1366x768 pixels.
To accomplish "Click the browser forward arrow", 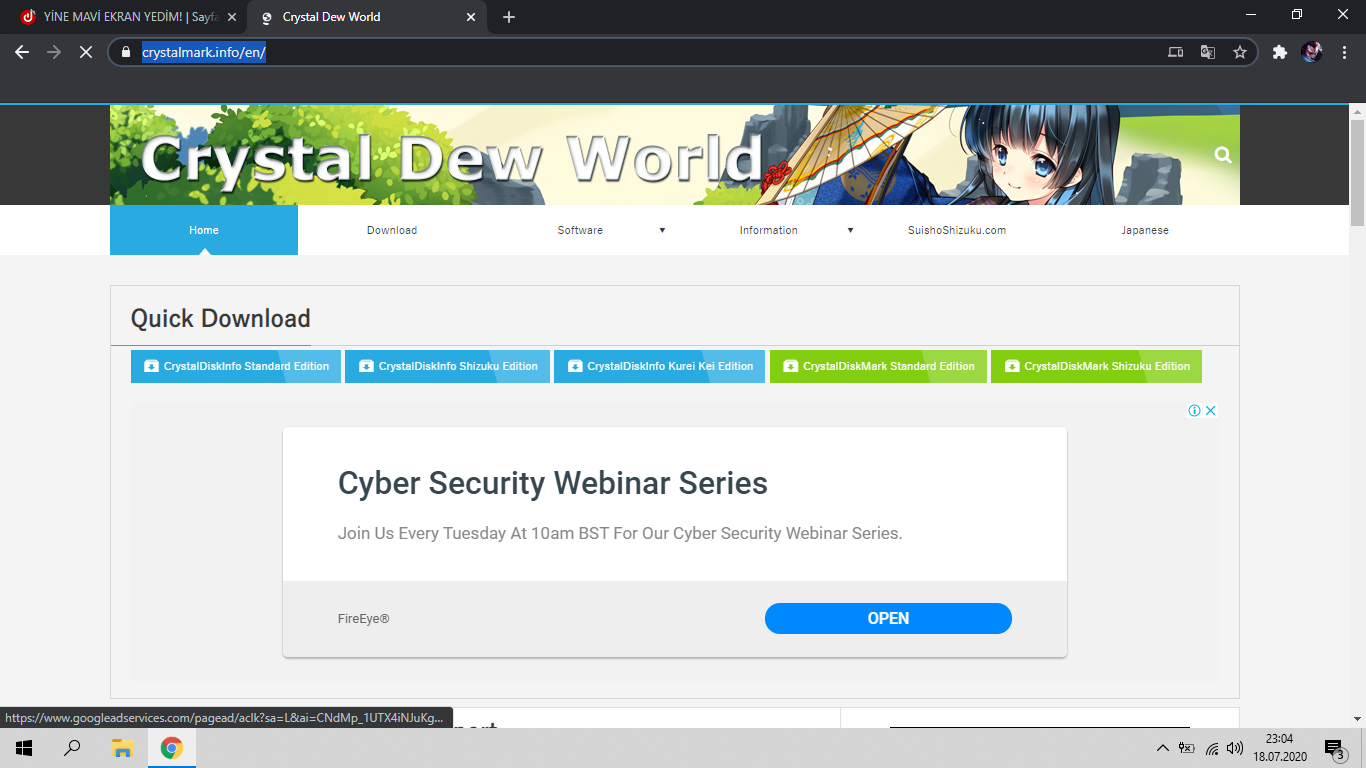I will pos(54,52).
